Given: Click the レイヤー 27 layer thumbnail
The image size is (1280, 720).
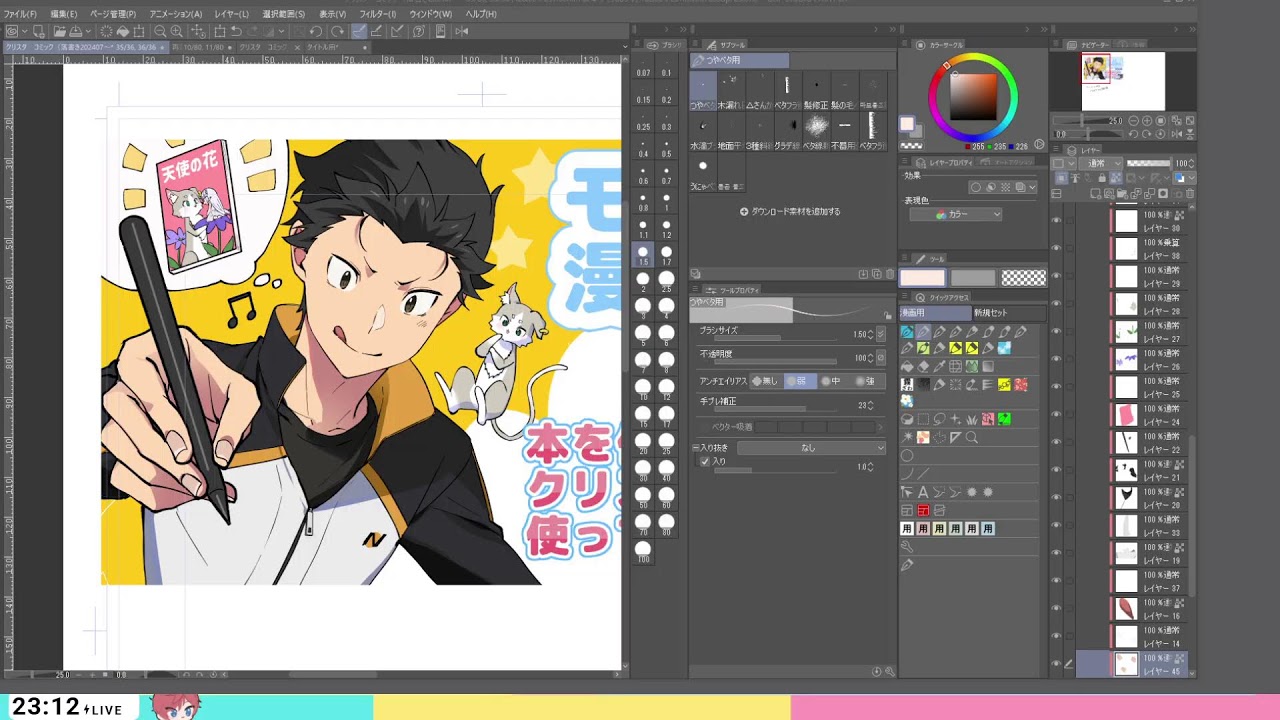Looking at the screenshot, I should pos(1127,331).
